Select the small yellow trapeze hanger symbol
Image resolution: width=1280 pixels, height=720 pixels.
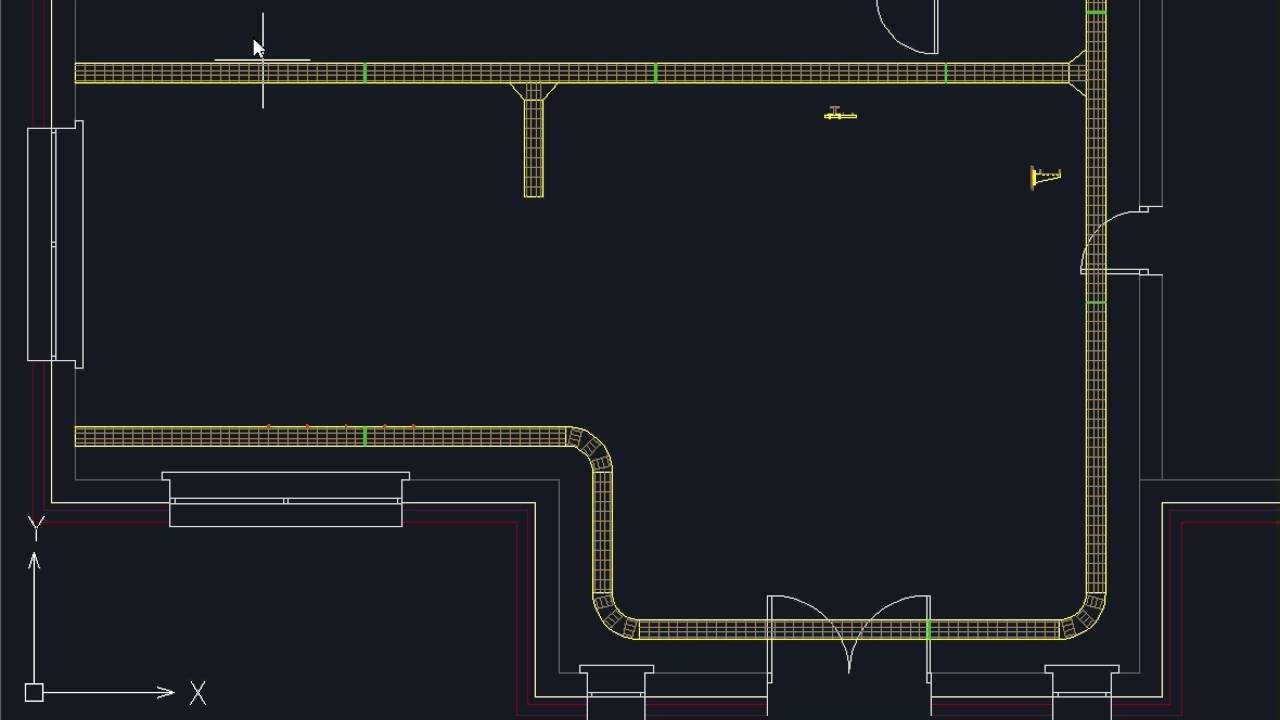(x=840, y=115)
